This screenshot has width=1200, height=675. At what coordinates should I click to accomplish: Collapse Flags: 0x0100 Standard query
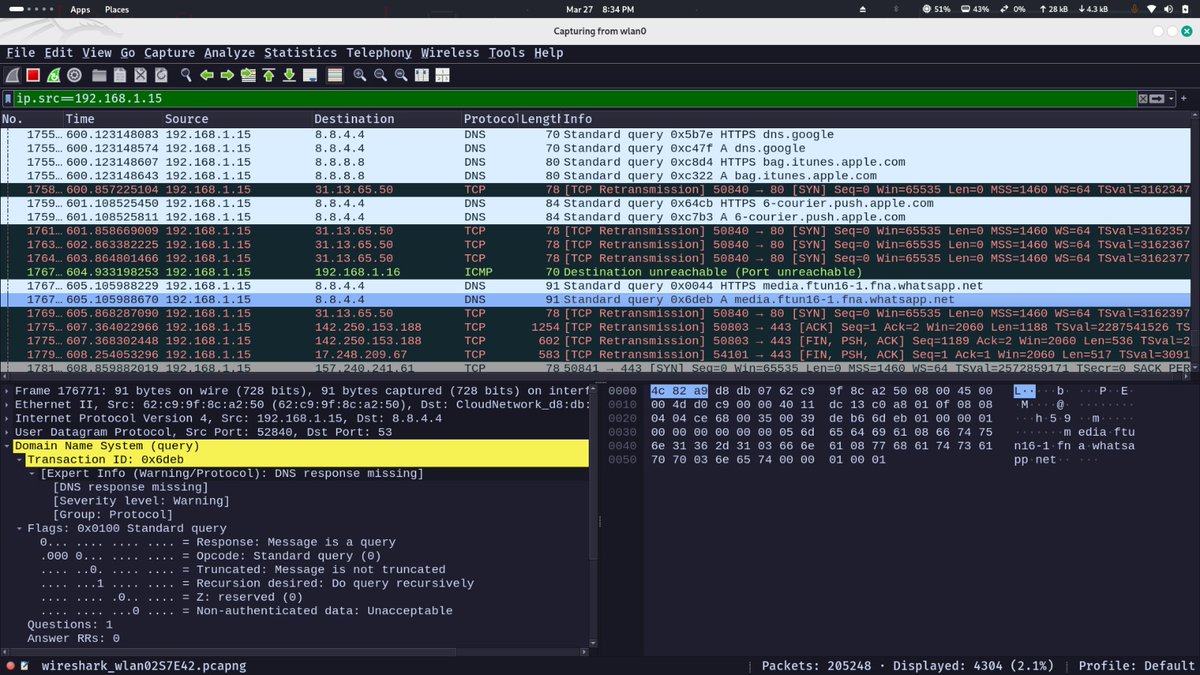[19, 528]
